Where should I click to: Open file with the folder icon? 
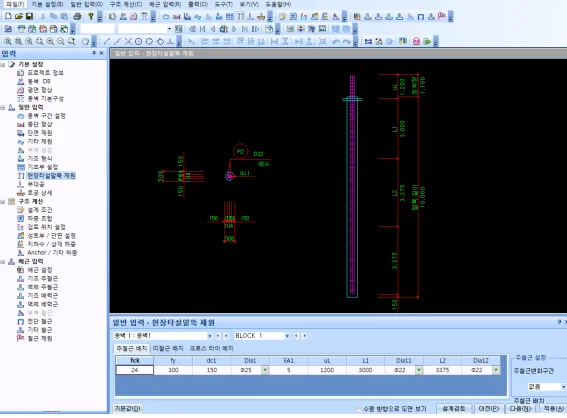[x=19, y=16]
